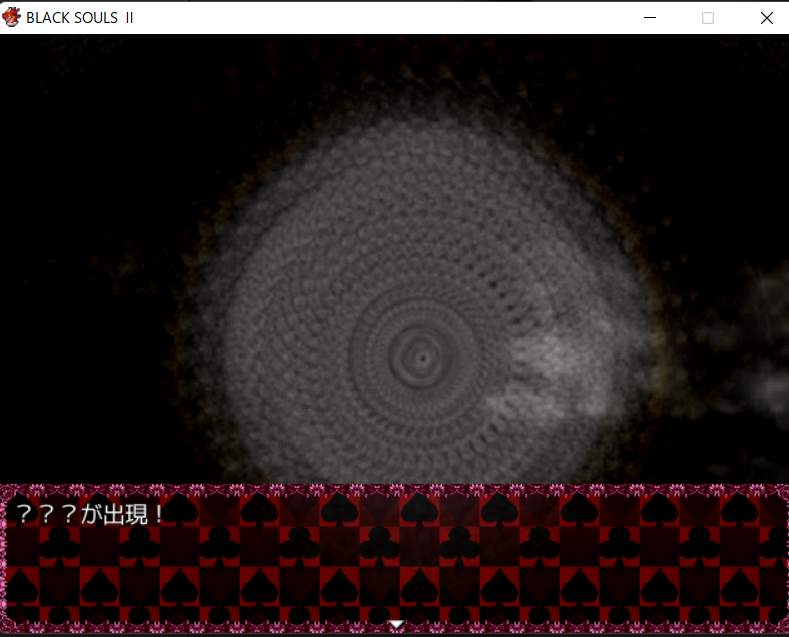Screen dimensions: 789x637
Task: Maximize the BLACK SOULS II window
Action: [x=707, y=18]
